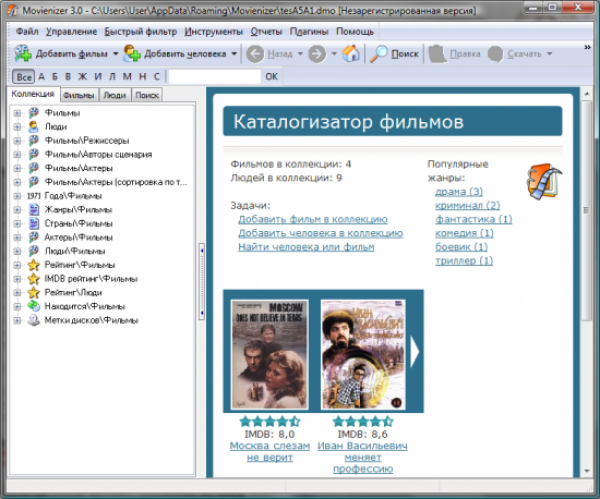Screen dimensions: 600x499
Task: Toggle the letter 'А' alphabet filter
Action: 41,76
